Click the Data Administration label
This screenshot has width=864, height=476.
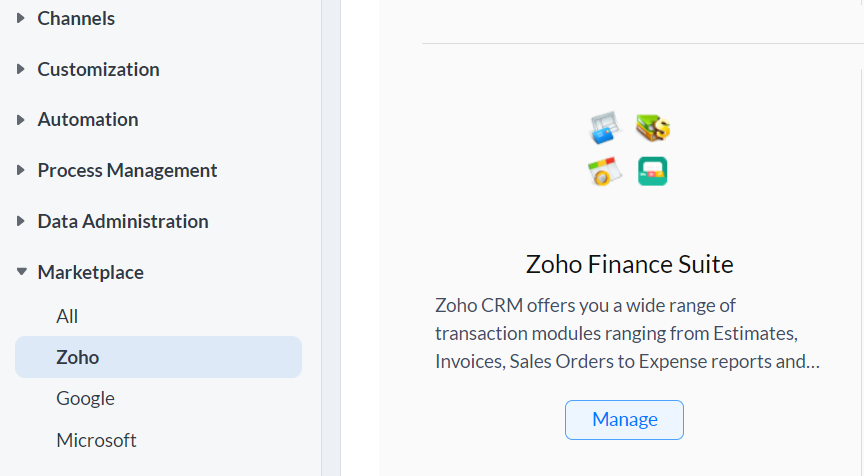click(x=123, y=221)
